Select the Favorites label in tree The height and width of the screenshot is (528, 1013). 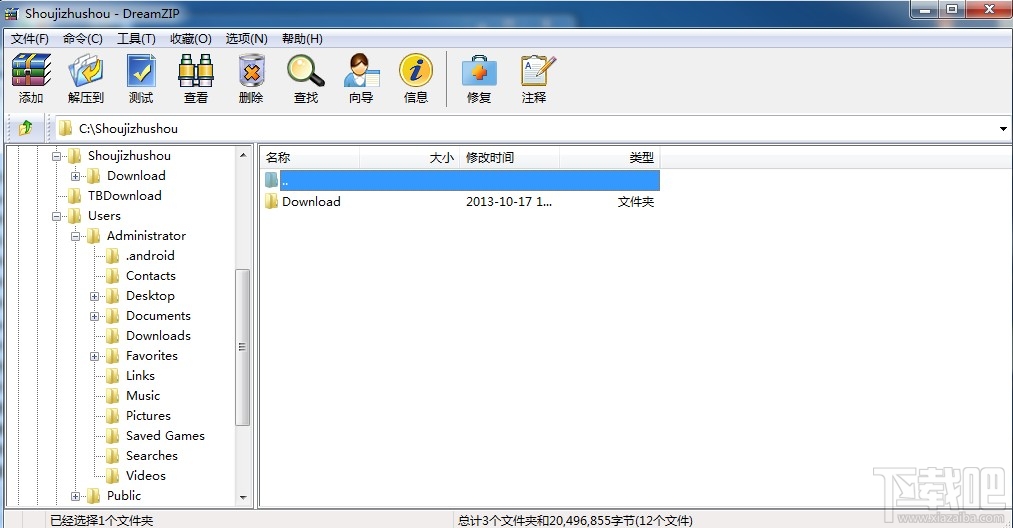coord(151,355)
